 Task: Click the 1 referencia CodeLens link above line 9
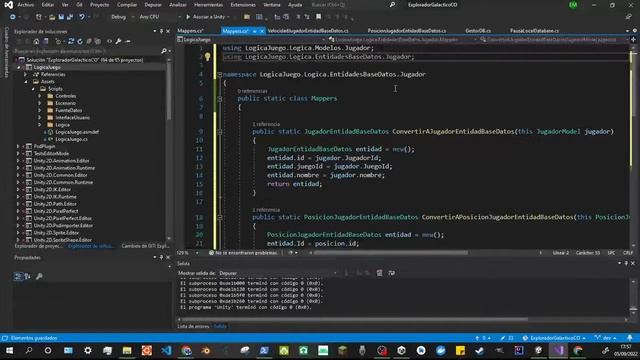click(x=266, y=124)
